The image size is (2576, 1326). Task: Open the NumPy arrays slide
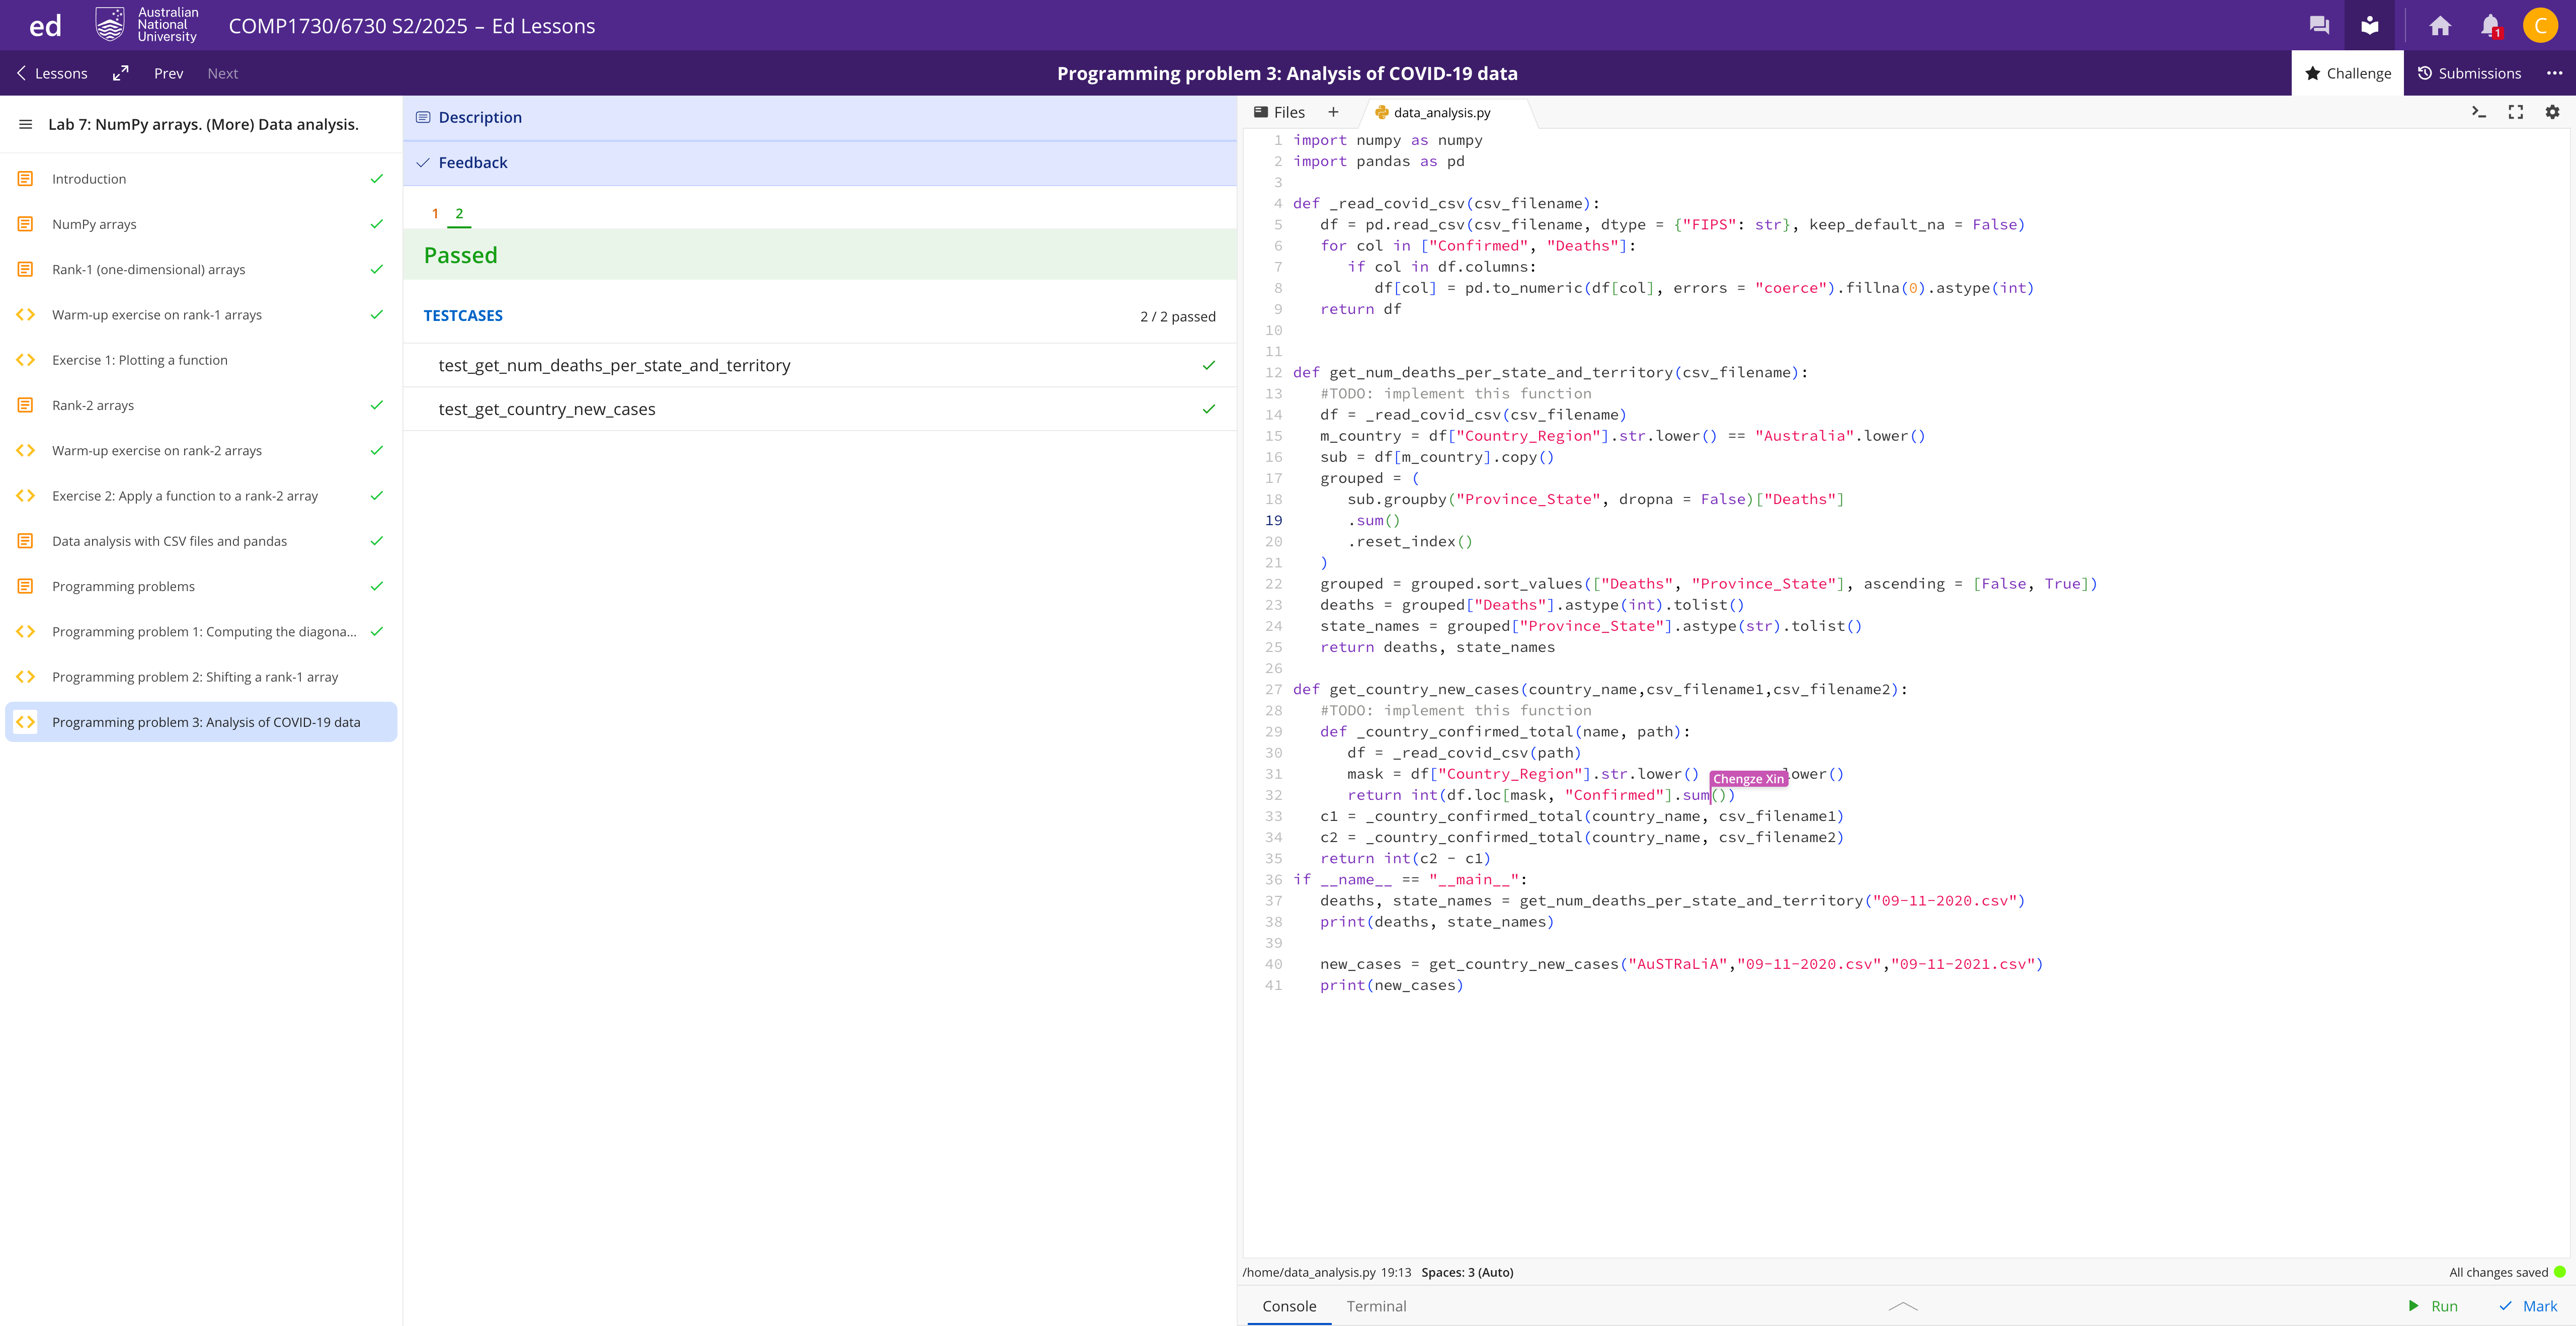pos(201,224)
